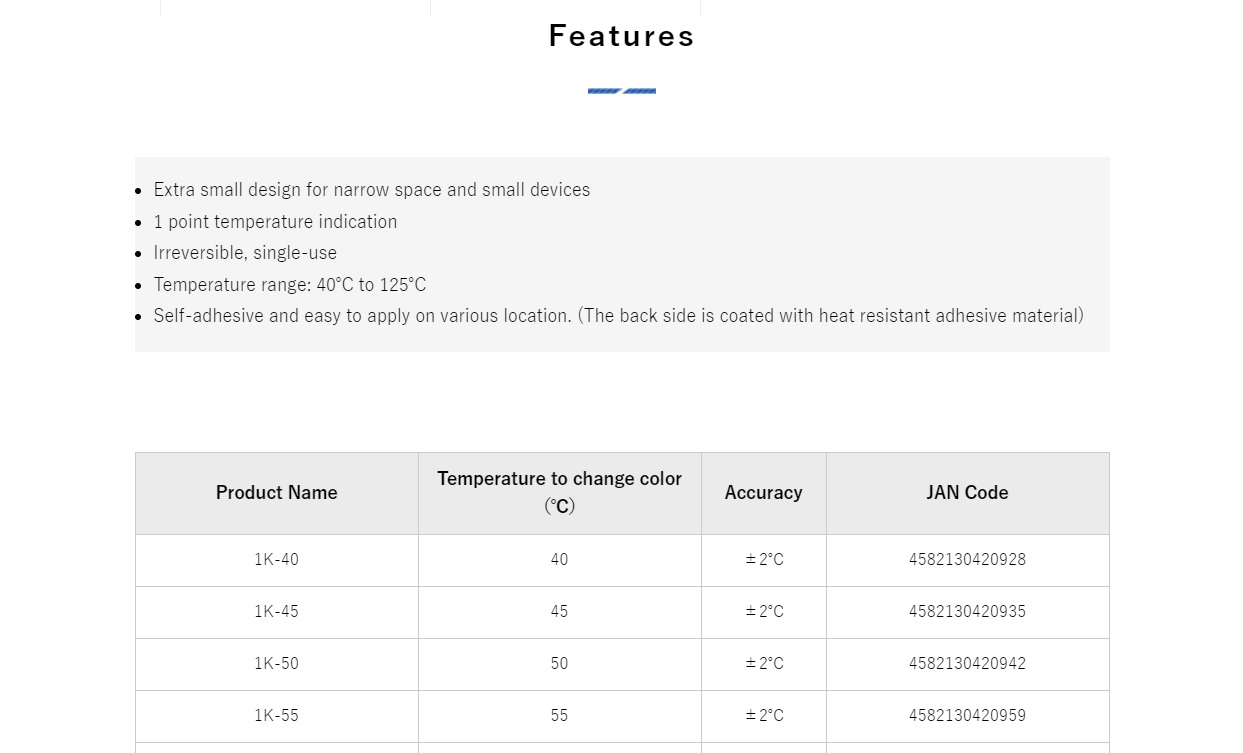Click the "Extra small design" bullet text
Screen dimensions: 1243x753
tap(371, 190)
